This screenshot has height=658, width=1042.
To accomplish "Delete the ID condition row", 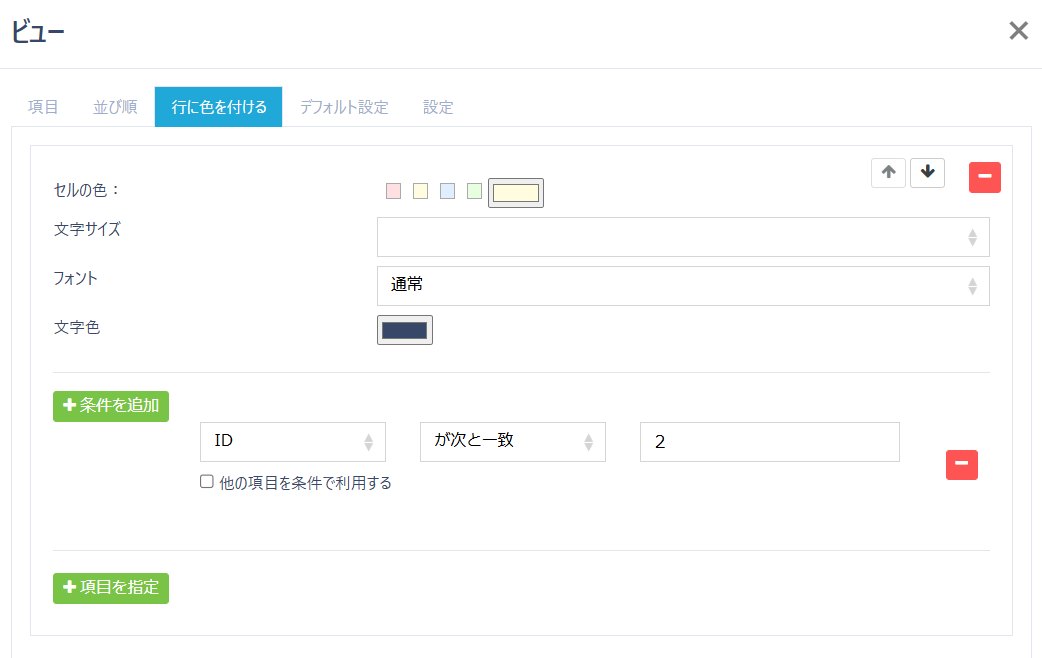I will tap(961, 464).
